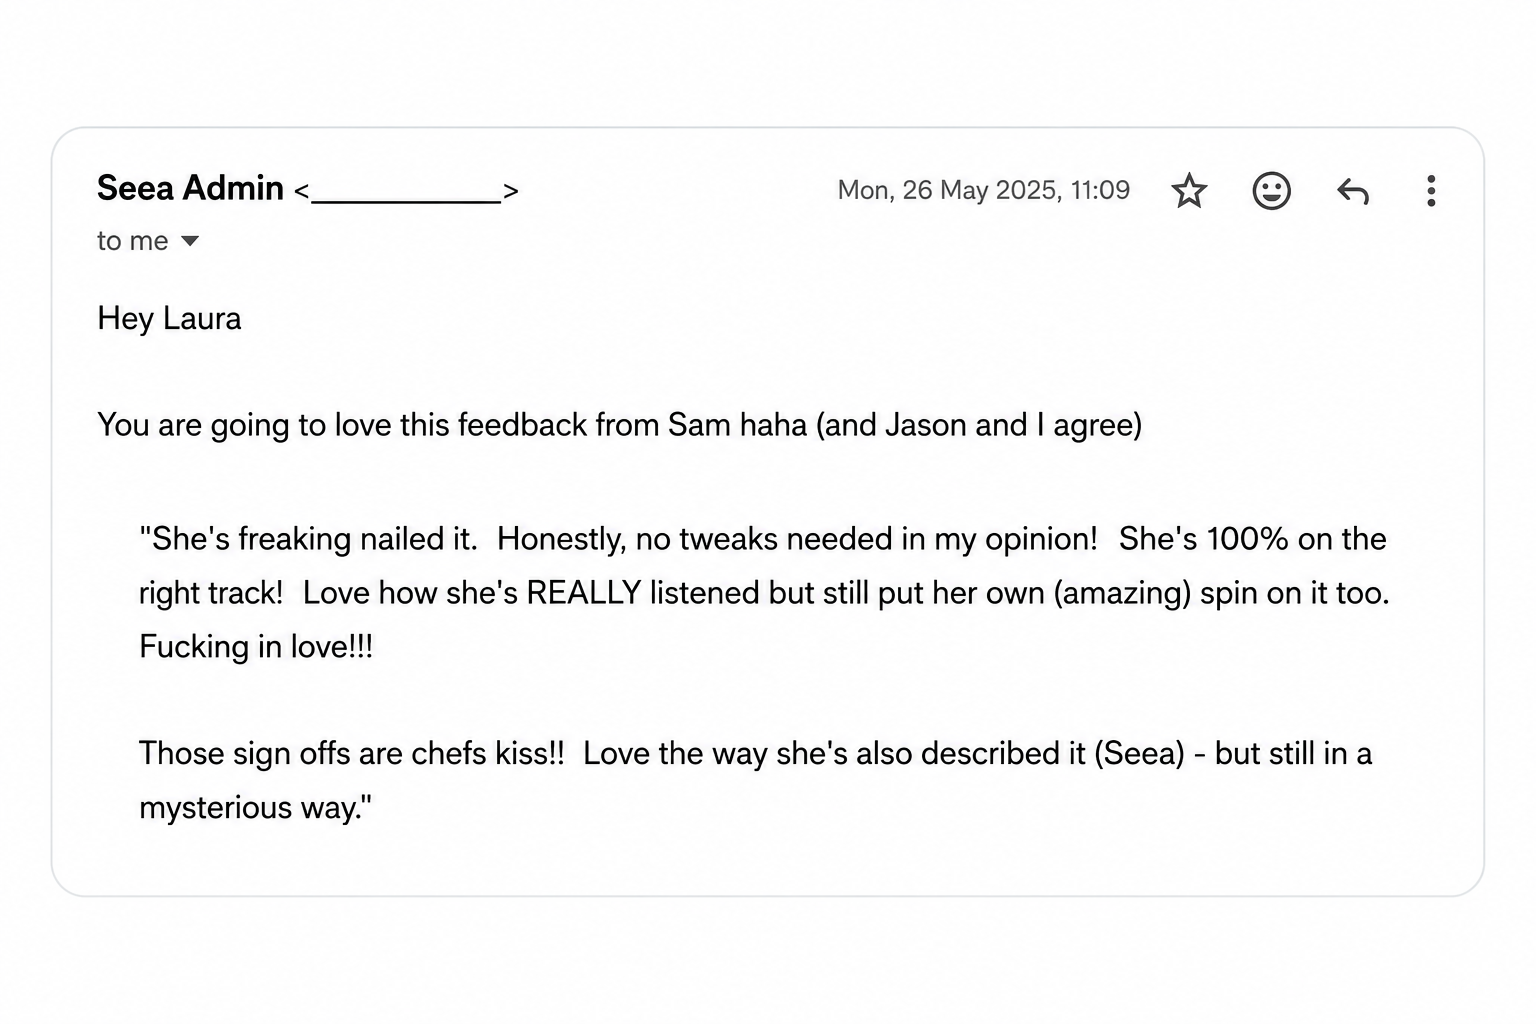Click the word 'REALLY' in the quote
The image size is (1536, 1024).
coord(583,593)
